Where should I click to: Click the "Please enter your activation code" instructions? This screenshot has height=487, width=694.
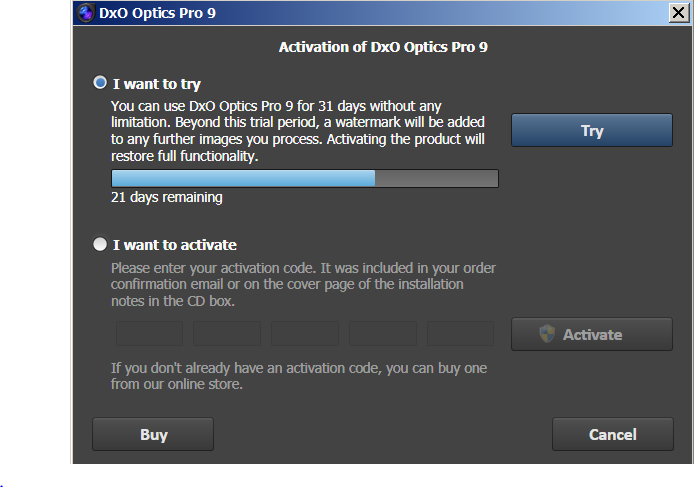(303, 283)
